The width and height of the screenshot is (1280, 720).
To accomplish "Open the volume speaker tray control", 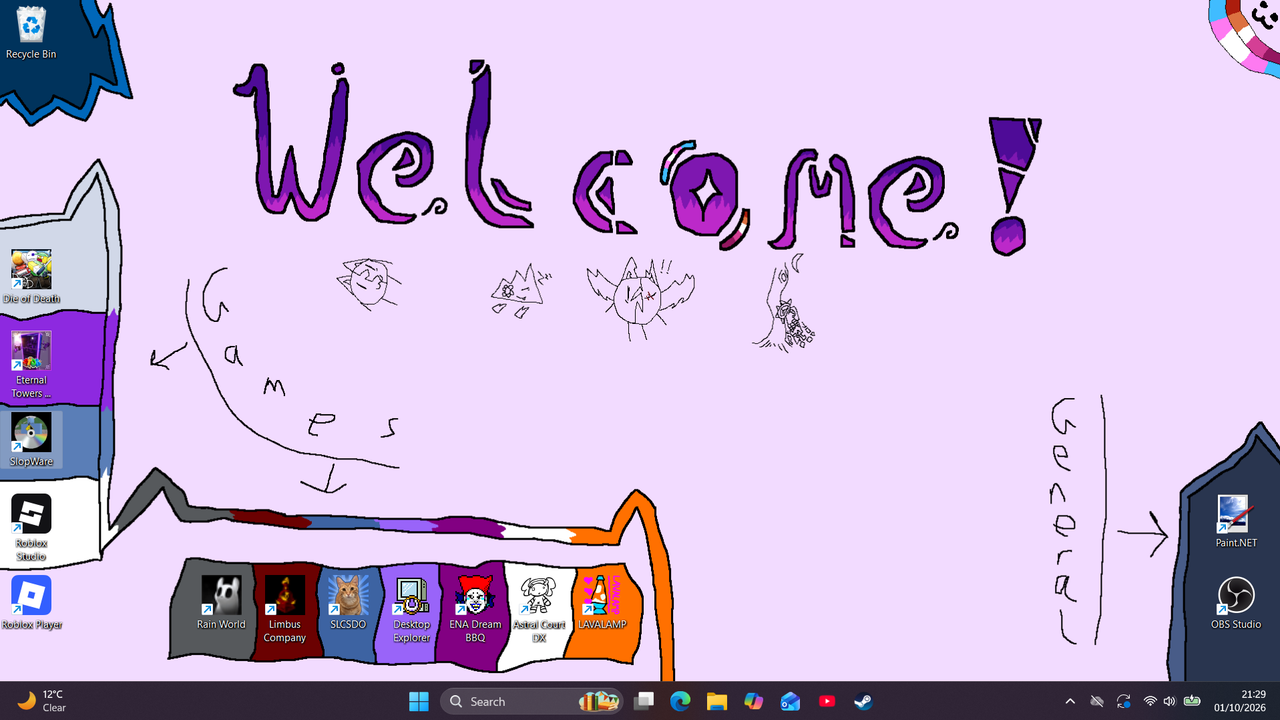I will 1170,701.
